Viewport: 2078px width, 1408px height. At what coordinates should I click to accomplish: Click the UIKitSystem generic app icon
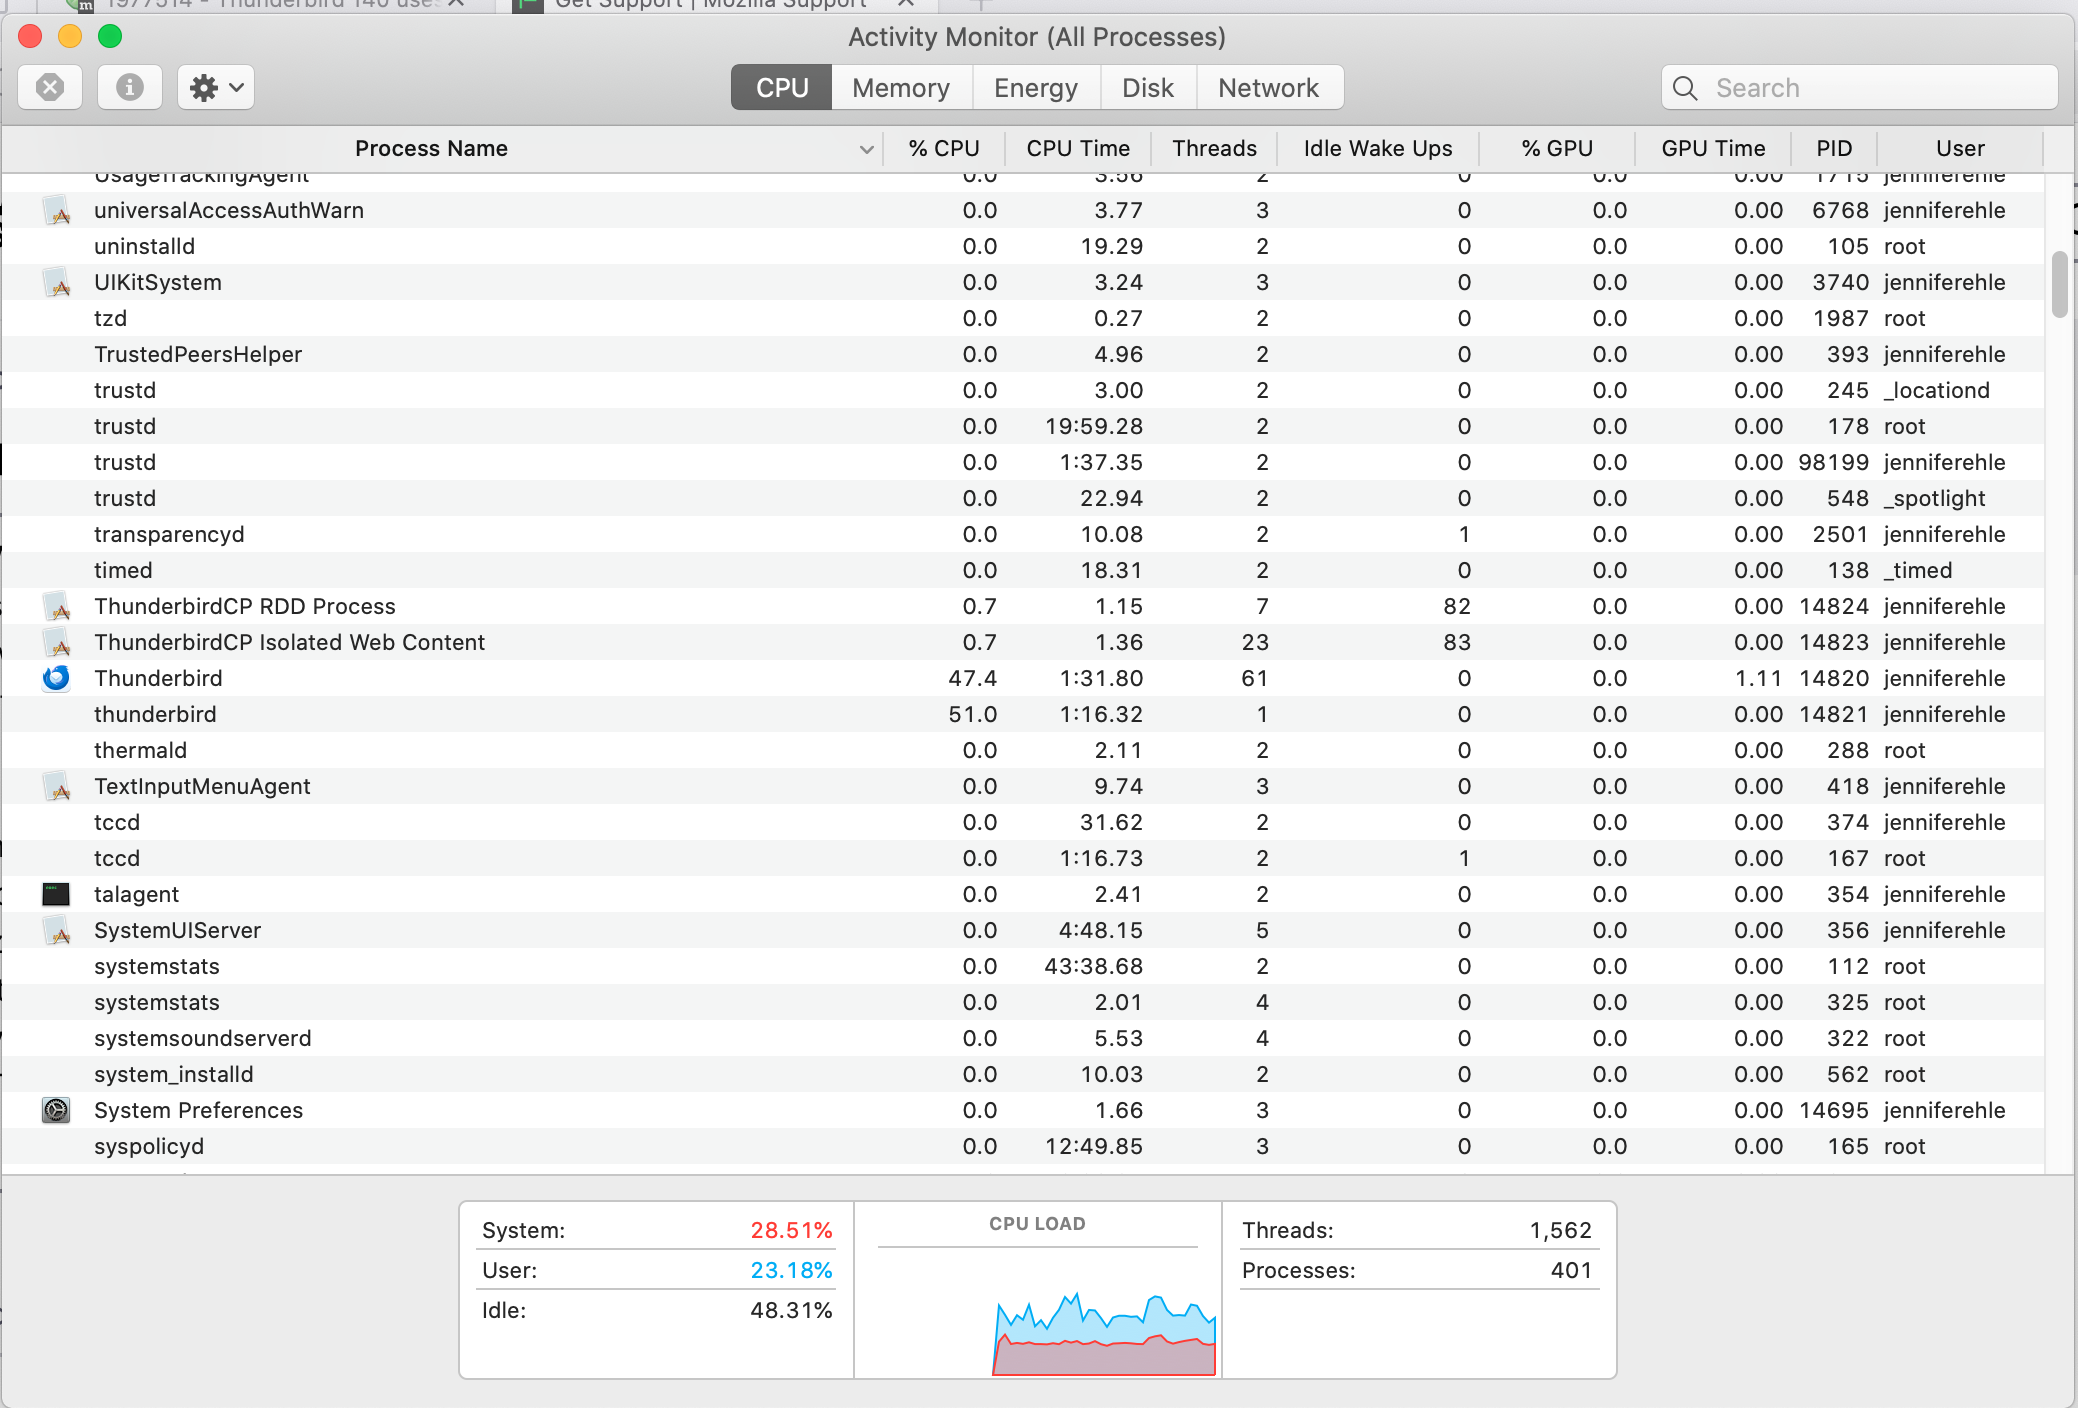pos(57,283)
